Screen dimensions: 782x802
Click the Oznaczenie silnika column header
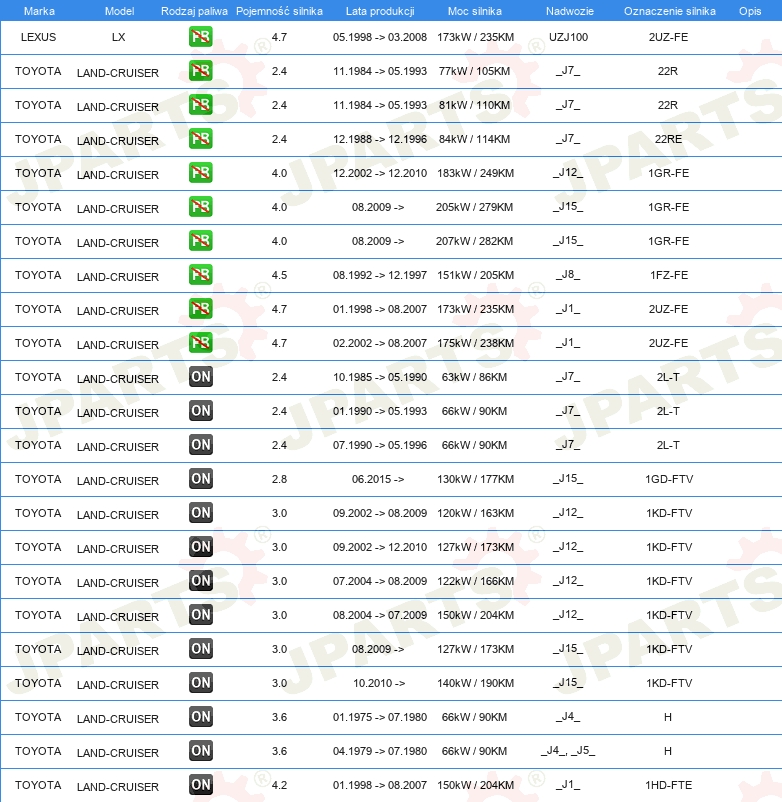[x=669, y=11]
